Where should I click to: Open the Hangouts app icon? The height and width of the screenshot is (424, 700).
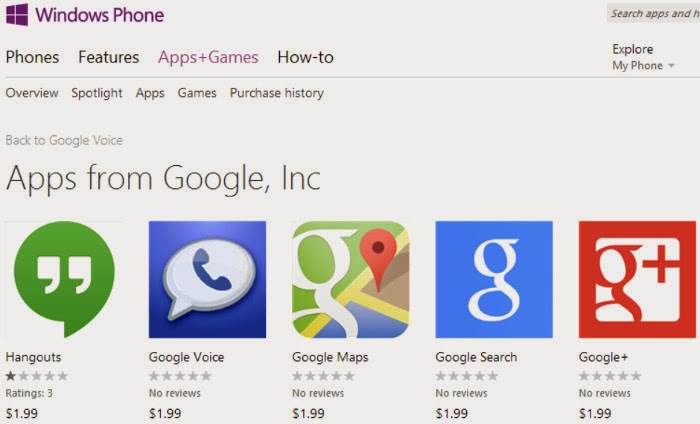(x=63, y=279)
